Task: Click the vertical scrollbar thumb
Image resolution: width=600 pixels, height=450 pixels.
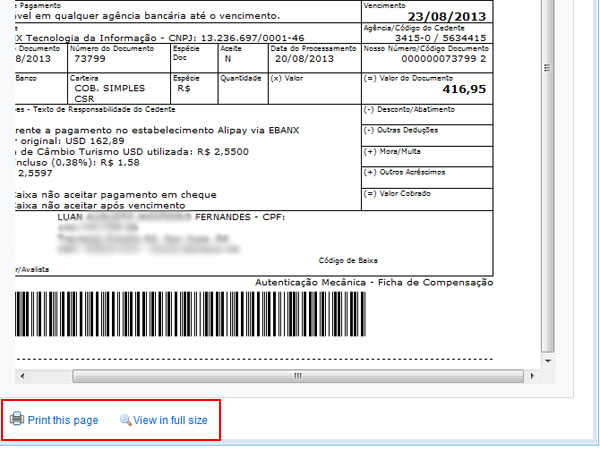Action: click(x=548, y=176)
